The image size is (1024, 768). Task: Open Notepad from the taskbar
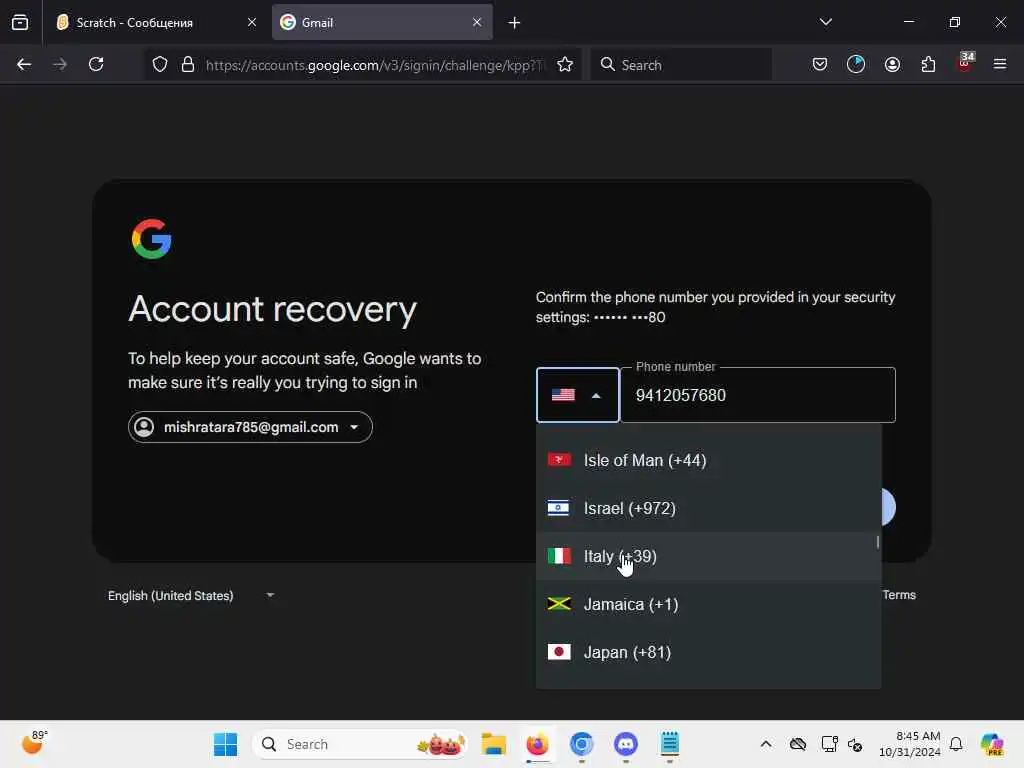point(669,744)
